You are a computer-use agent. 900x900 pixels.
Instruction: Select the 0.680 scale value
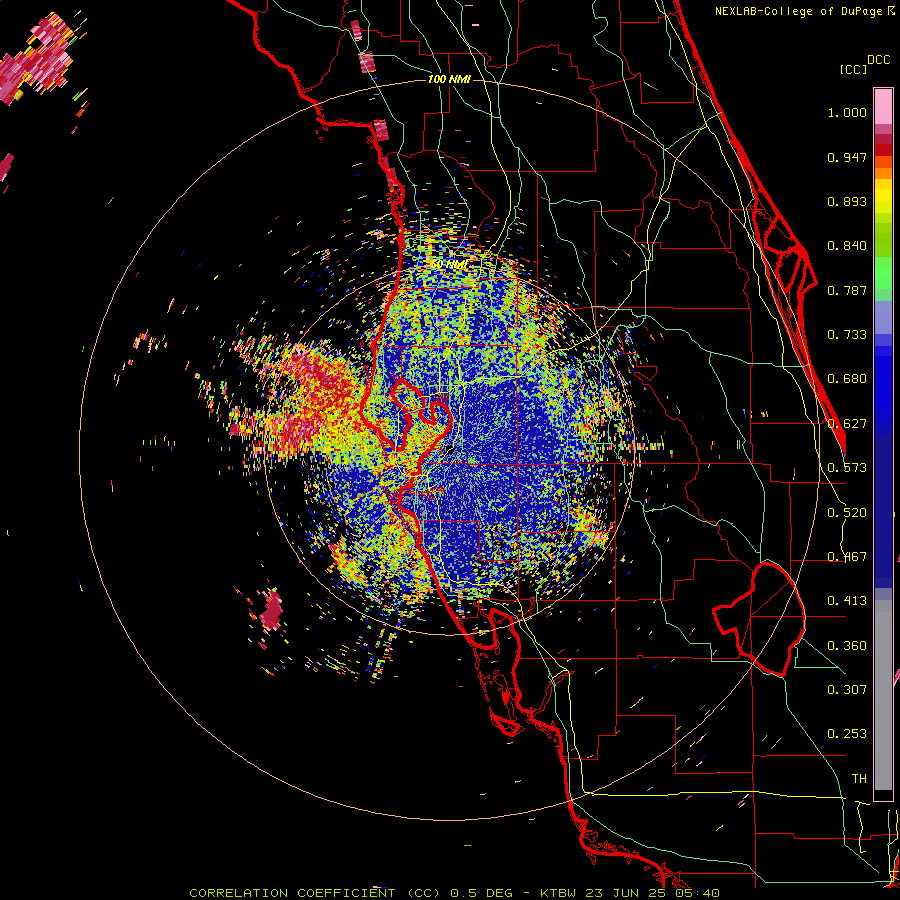coord(847,379)
